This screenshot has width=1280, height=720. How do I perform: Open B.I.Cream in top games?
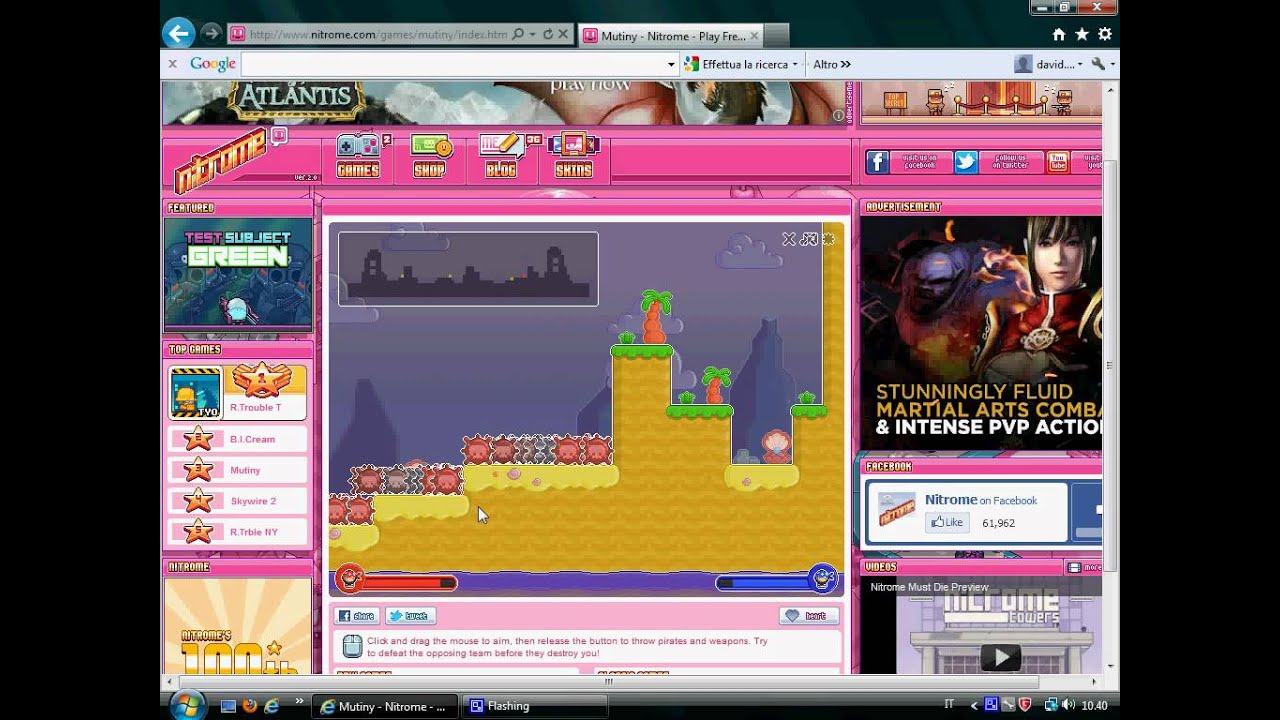coord(238,439)
